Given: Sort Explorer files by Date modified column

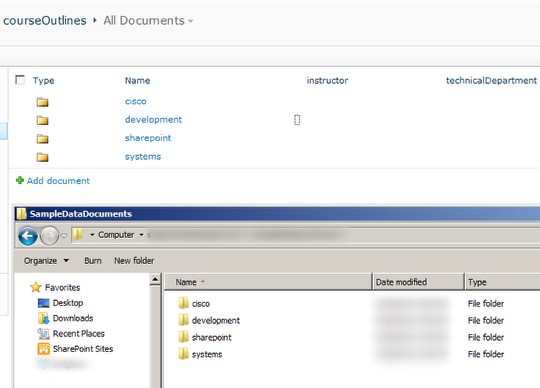Looking at the screenshot, I should click(x=418, y=282).
